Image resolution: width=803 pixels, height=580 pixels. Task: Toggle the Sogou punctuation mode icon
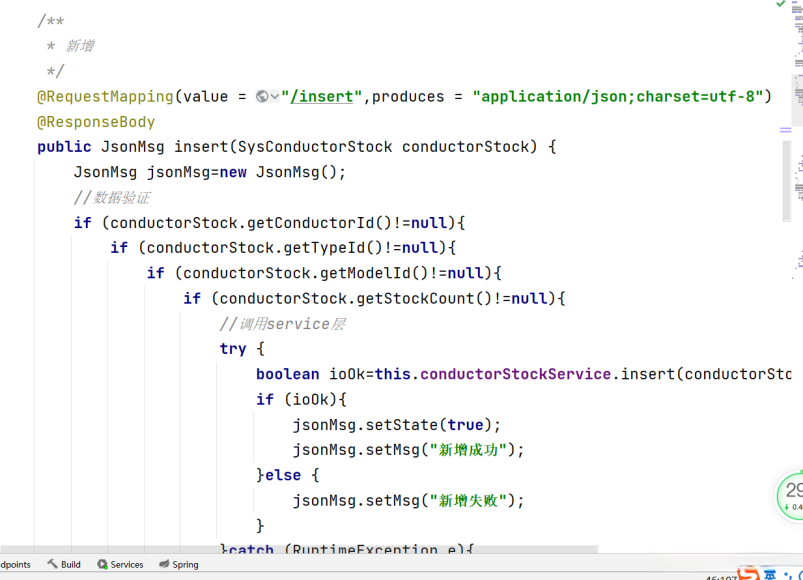[788, 576]
